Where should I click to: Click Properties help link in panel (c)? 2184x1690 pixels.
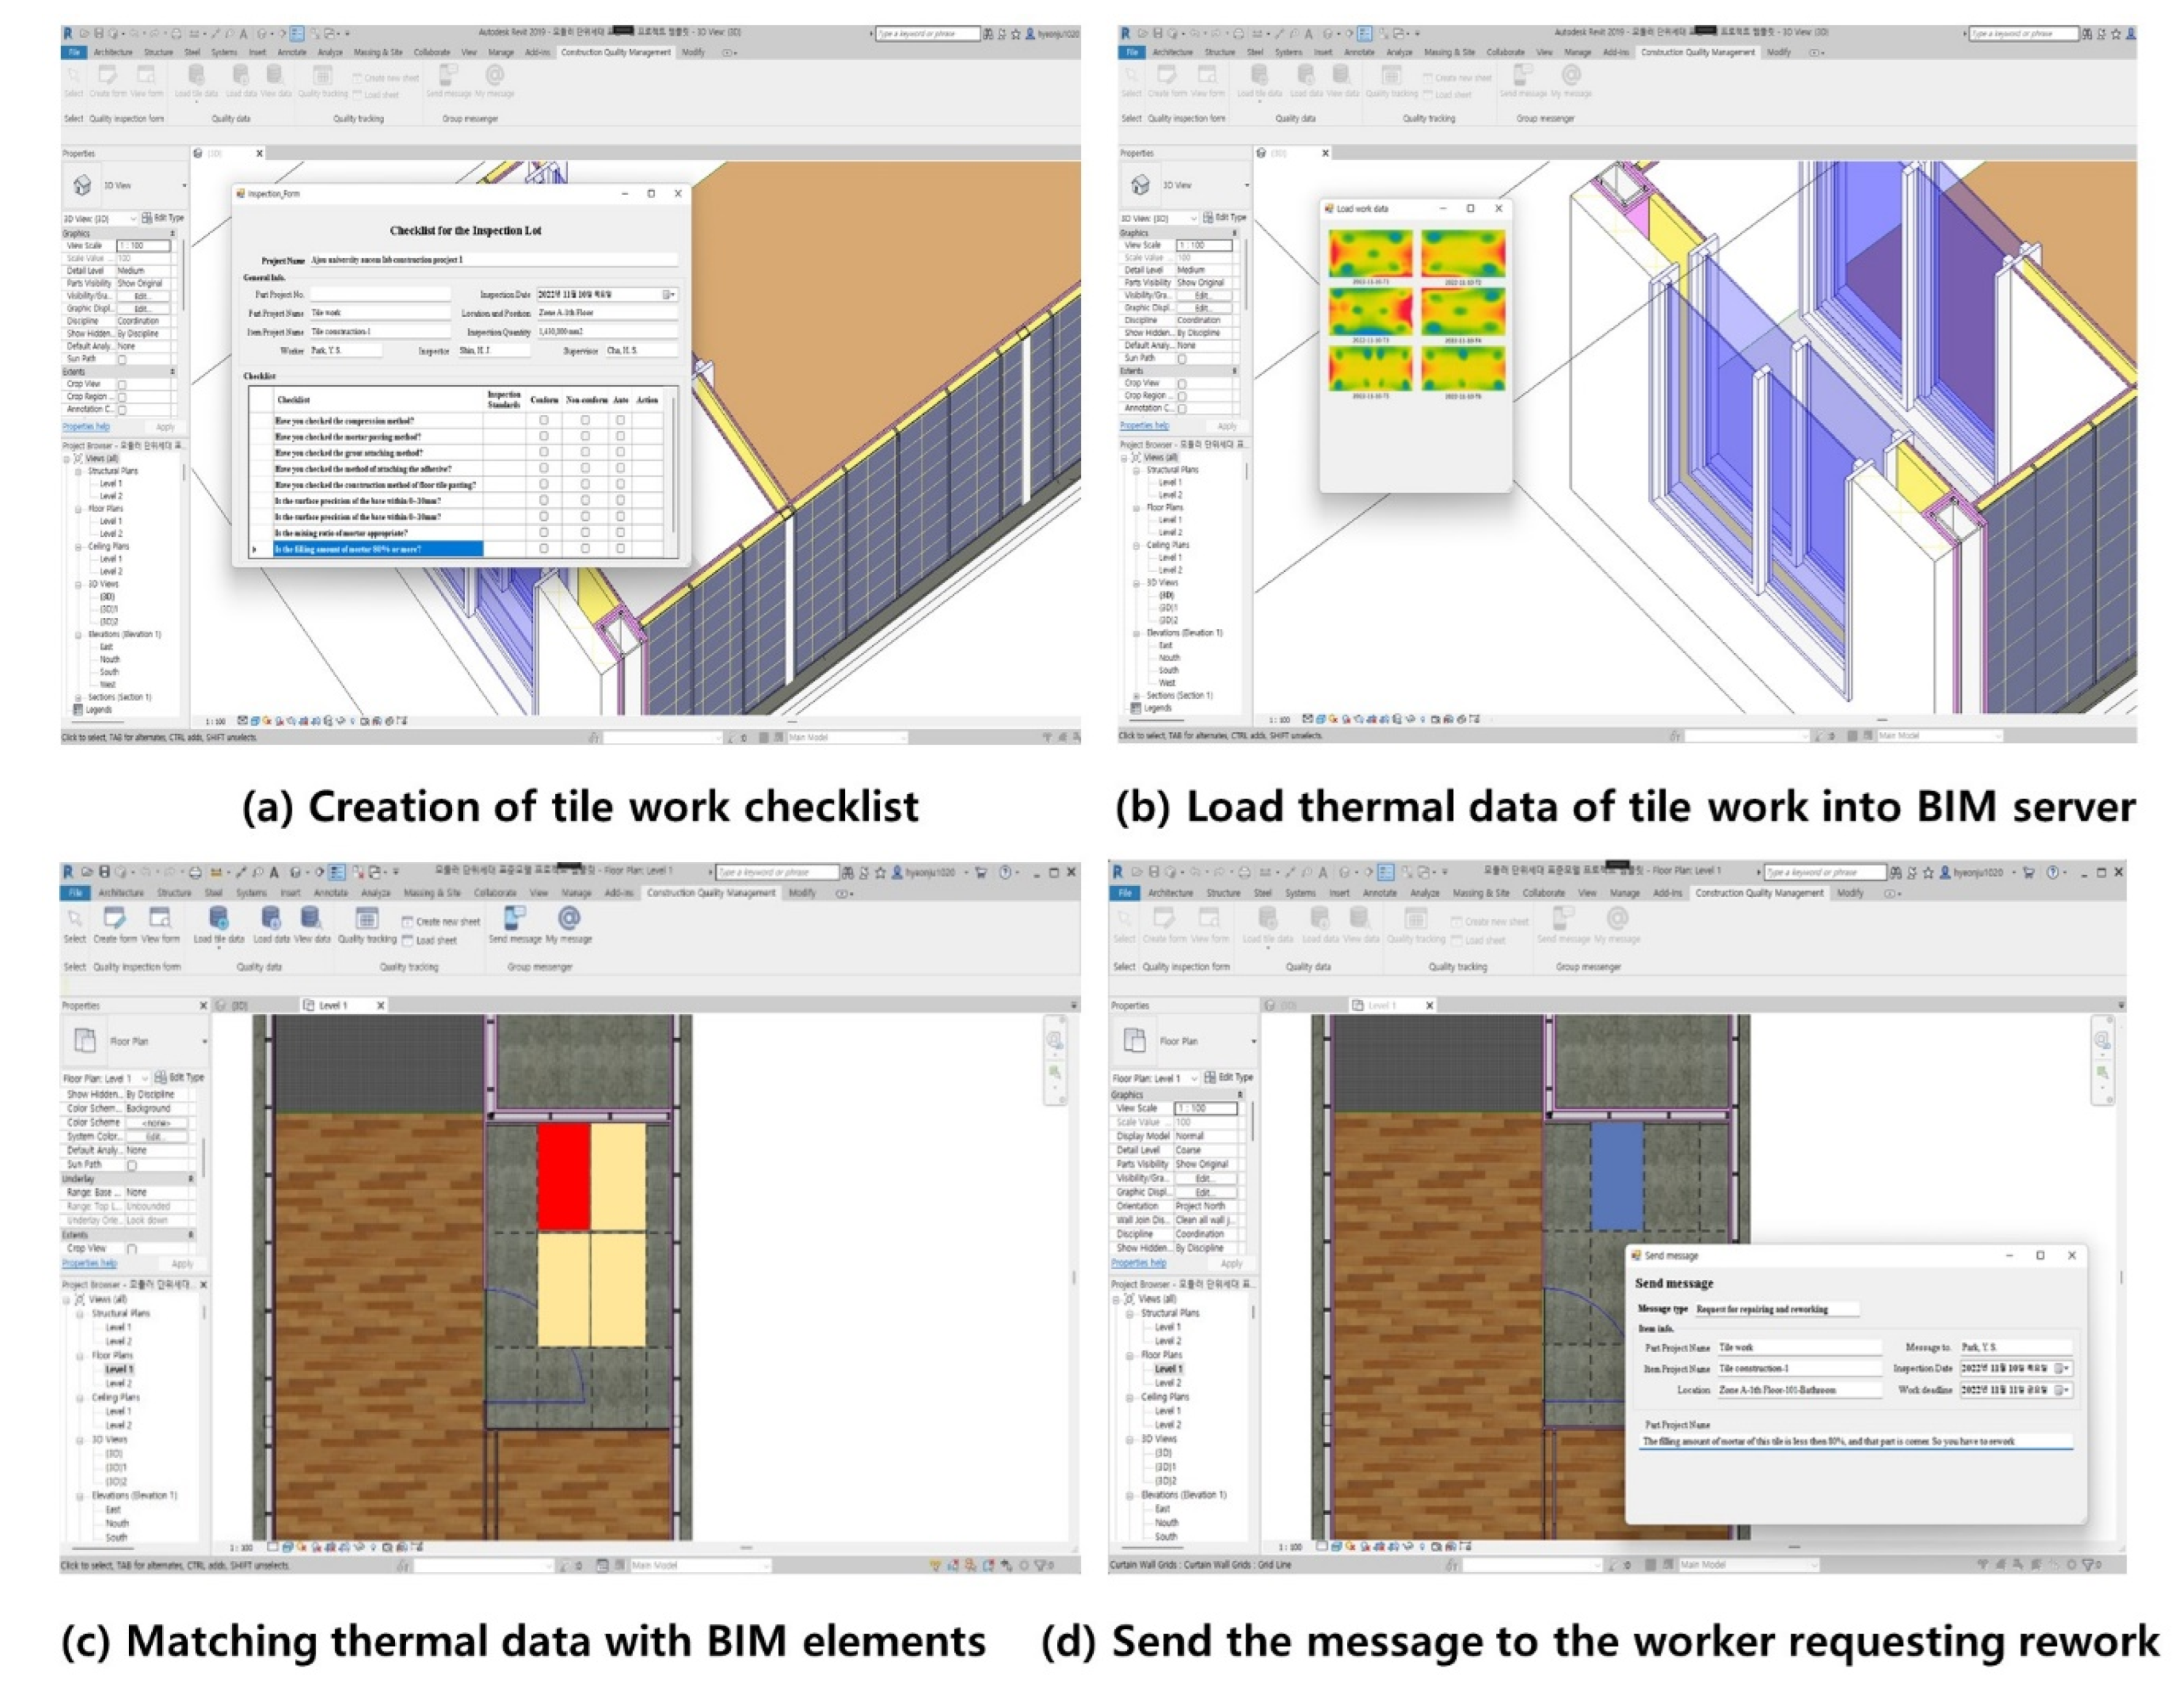(x=89, y=1264)
